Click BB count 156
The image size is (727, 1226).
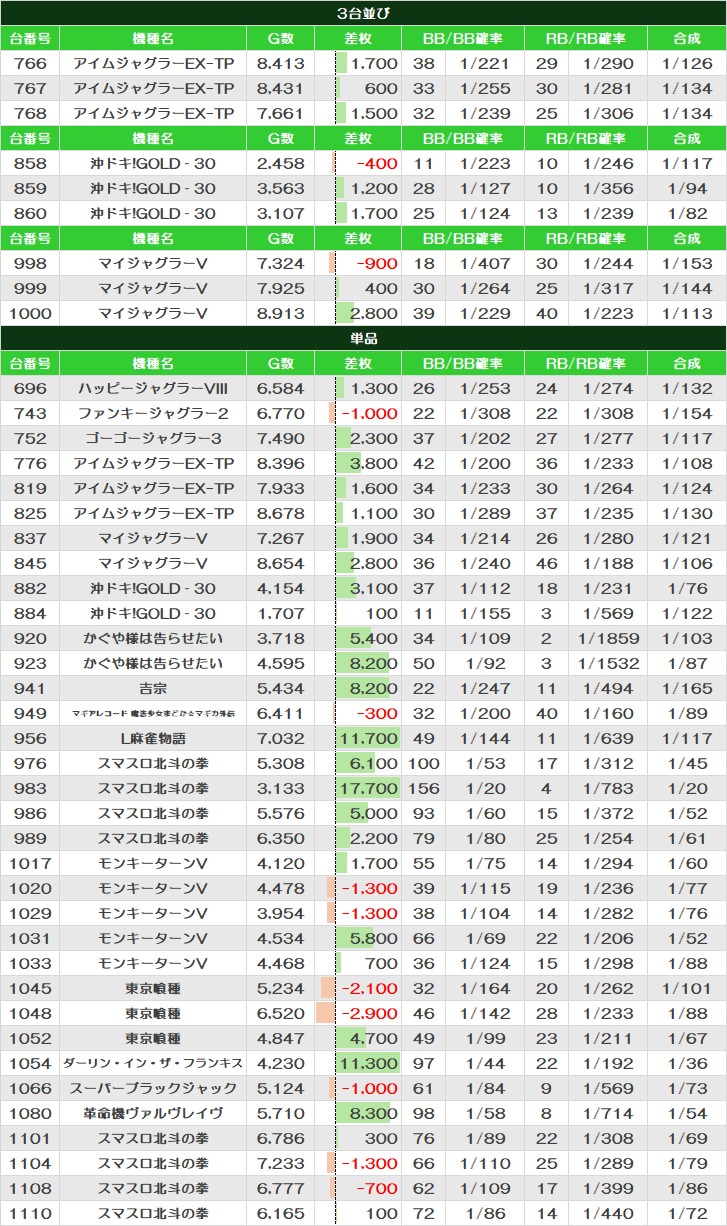tap(424, 788)
